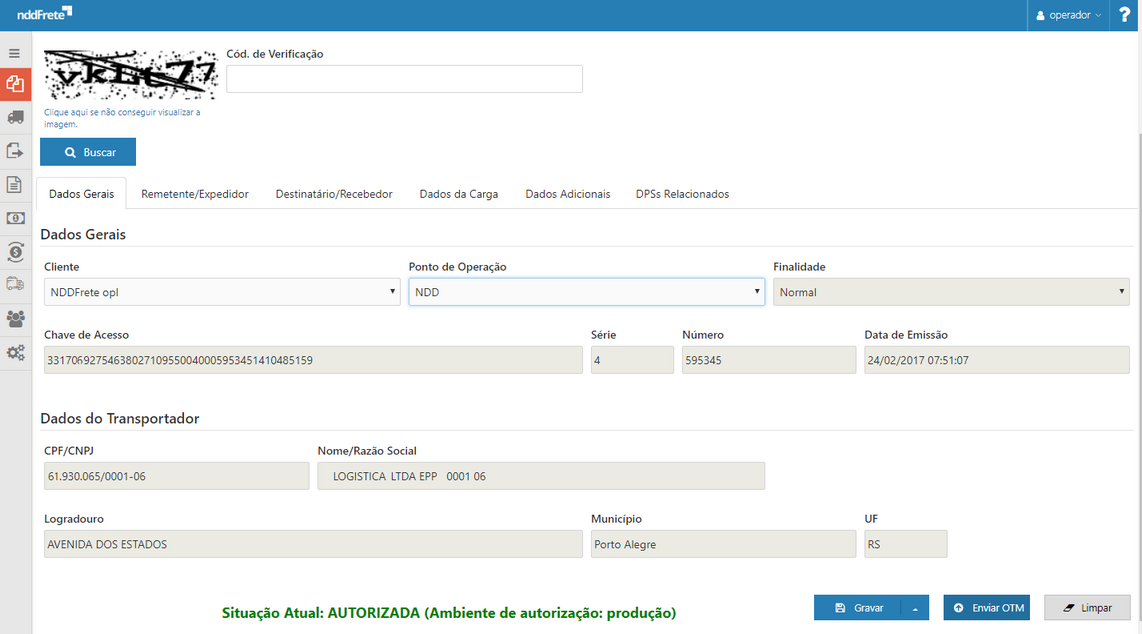1142x634 pixels.
Task: Click inside the Cód. de Verificação field
Action: 404,78
